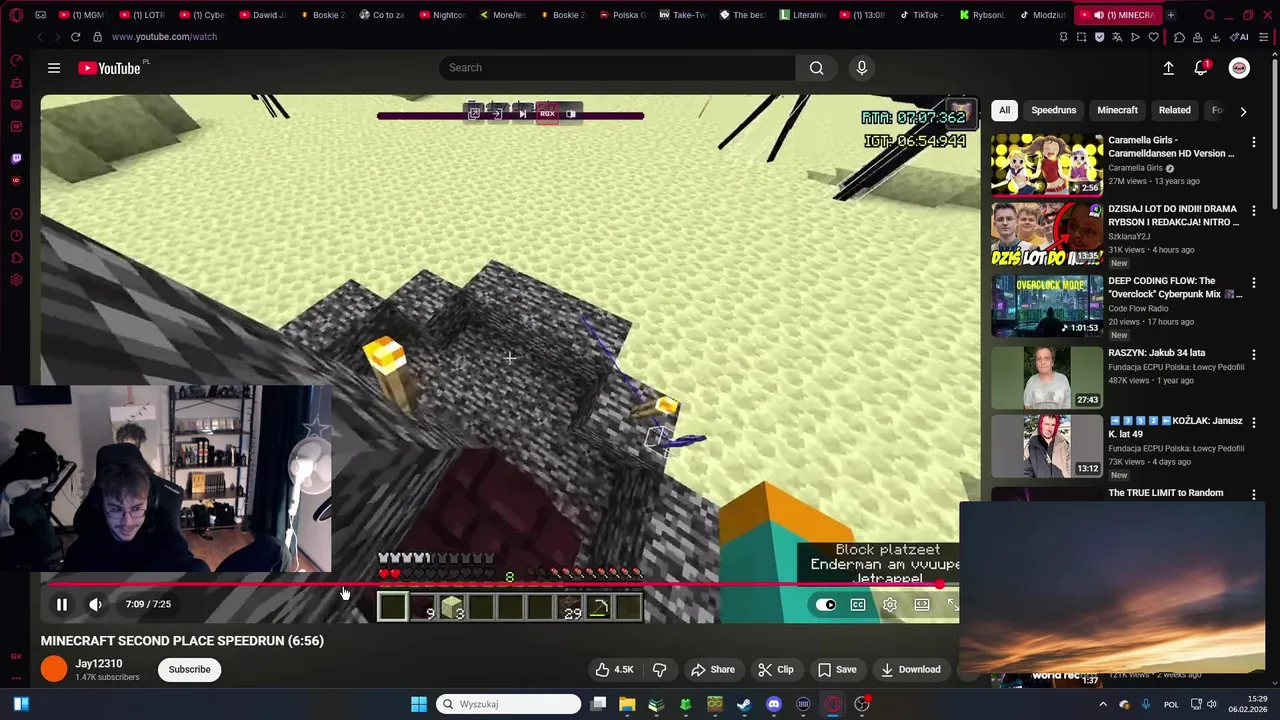
Task: Open File Explorer from the taskbar
Action: (x=627, y=704)
